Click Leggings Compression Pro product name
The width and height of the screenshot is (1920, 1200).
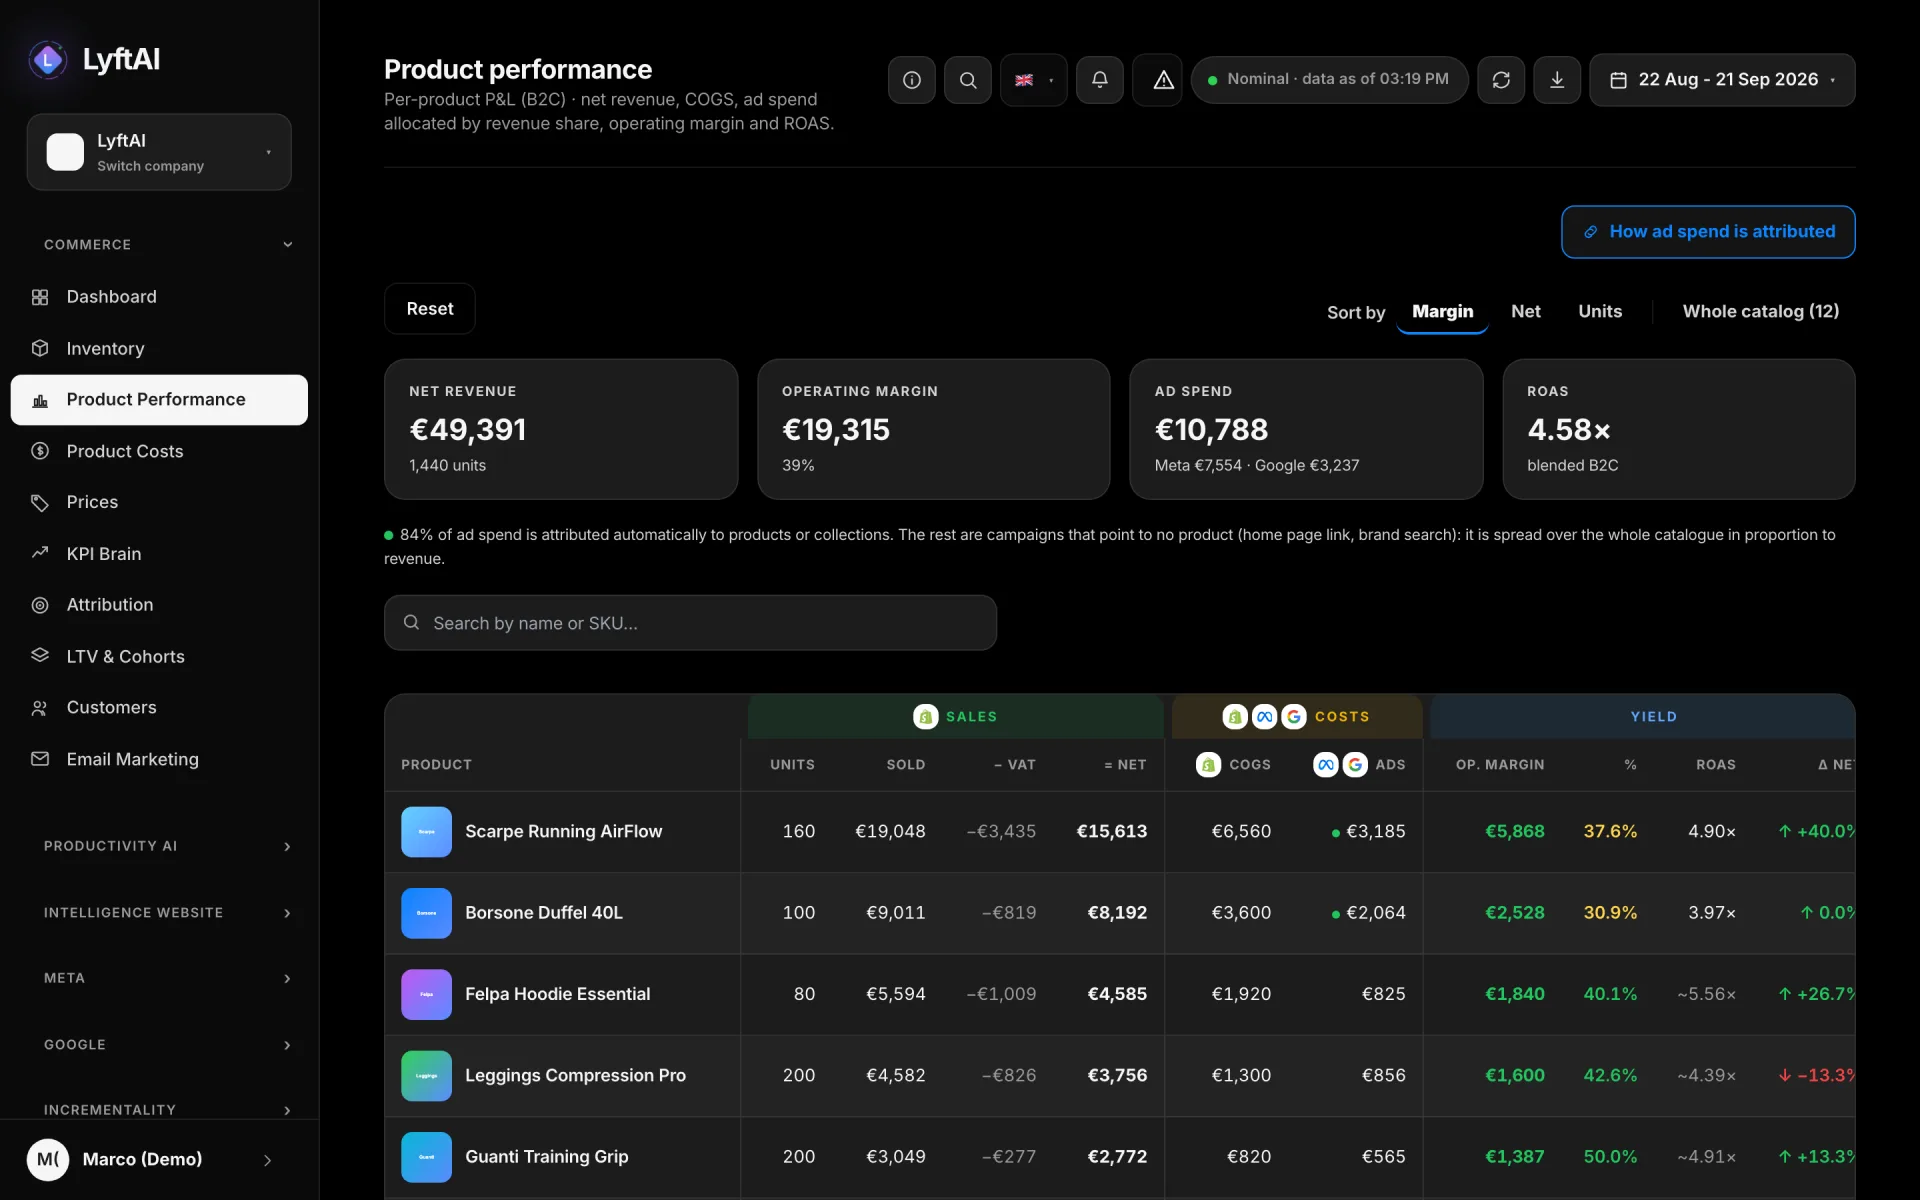pos(575,1076)
